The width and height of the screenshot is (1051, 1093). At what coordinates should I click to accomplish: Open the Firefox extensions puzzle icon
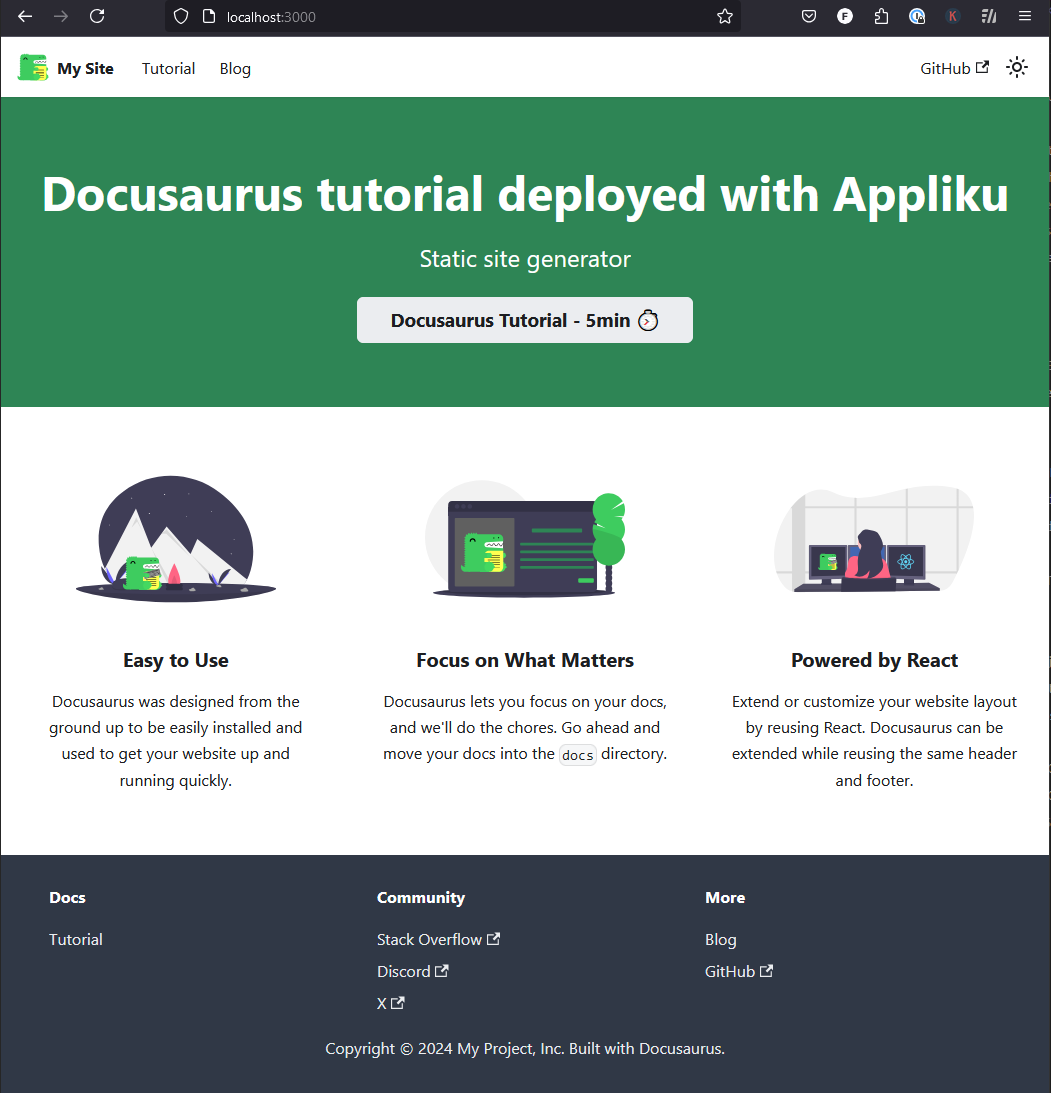pyautogui.click(x=881, y=16)
